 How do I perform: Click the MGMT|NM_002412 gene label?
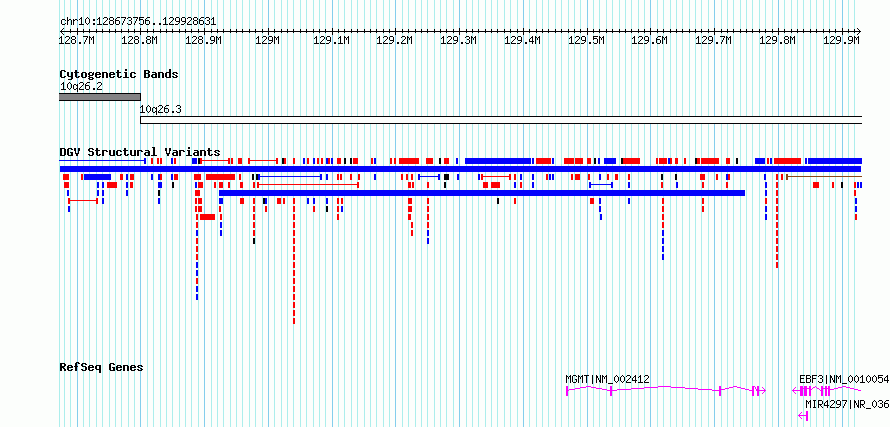pyautogui.click(x=607, y=379)
